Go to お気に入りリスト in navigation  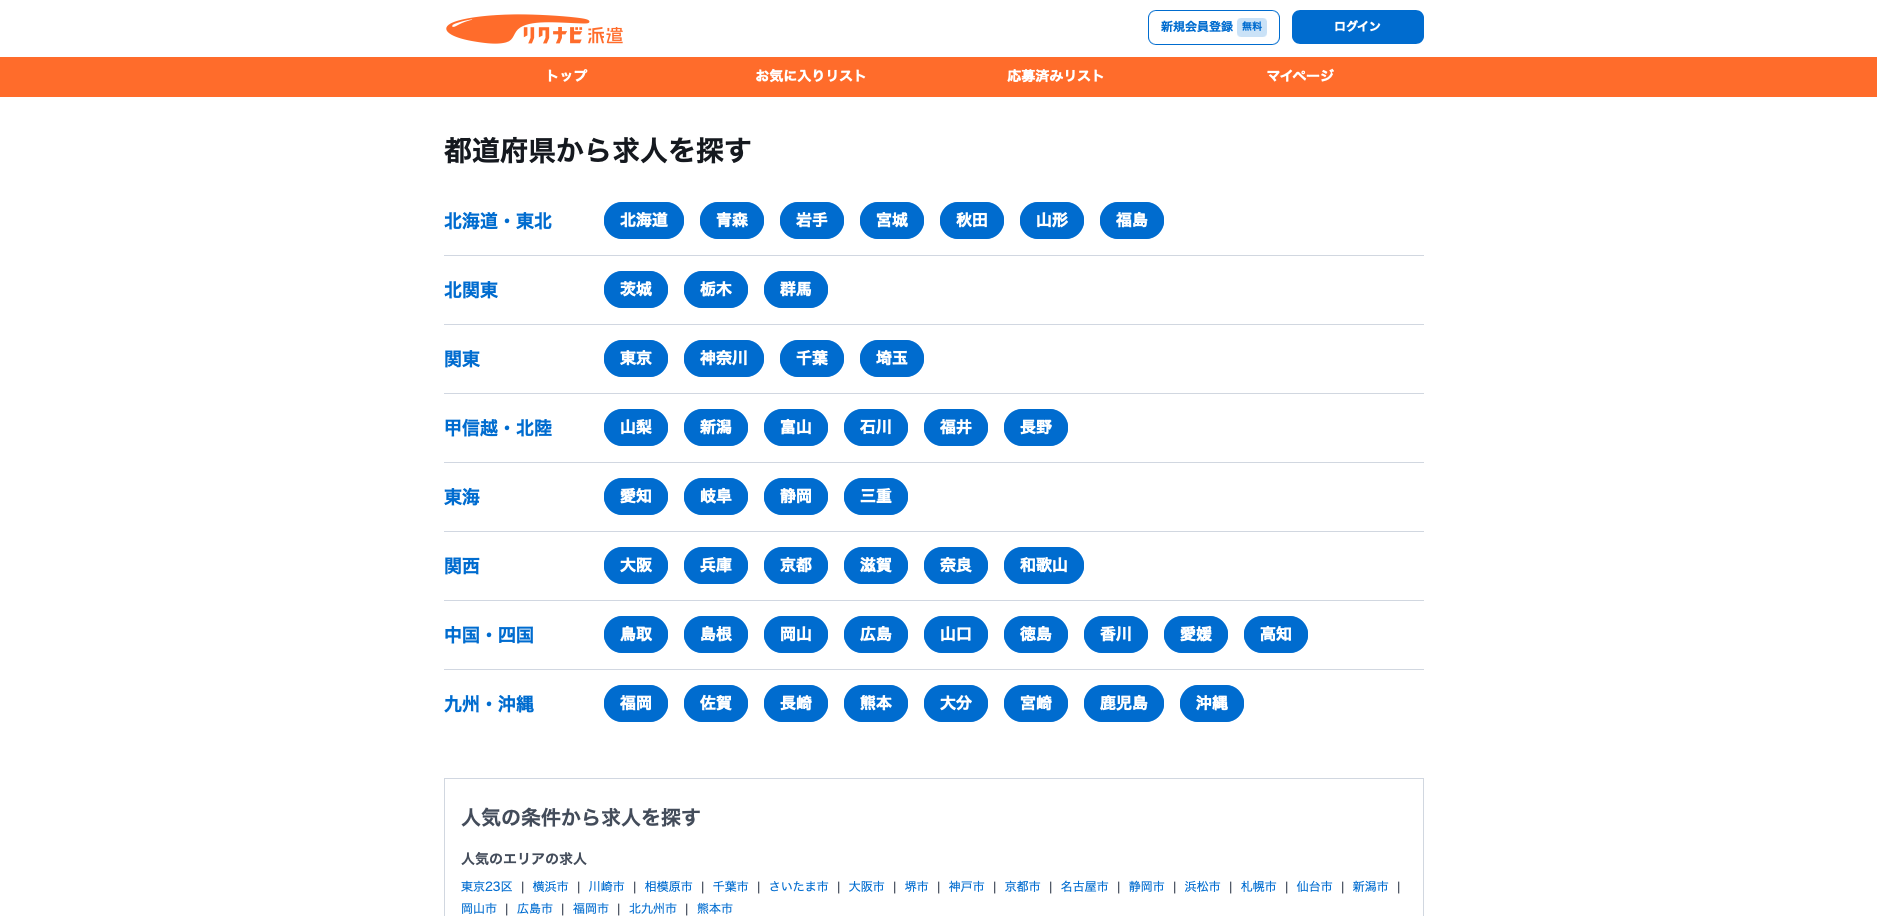click(810, 76)
